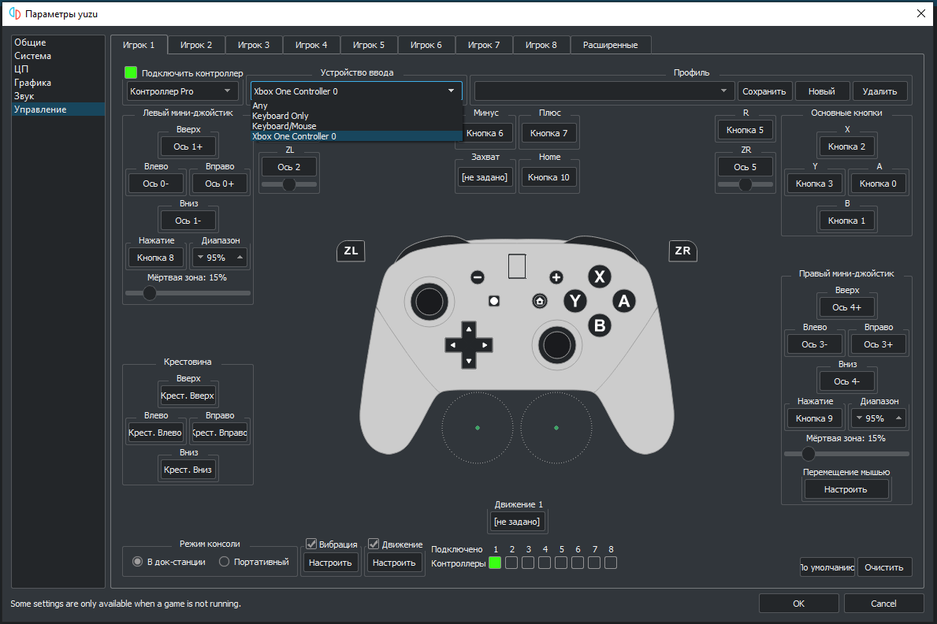Expand the Профиль dropdown
Screen dimensions: 937x624
[725, 91]
